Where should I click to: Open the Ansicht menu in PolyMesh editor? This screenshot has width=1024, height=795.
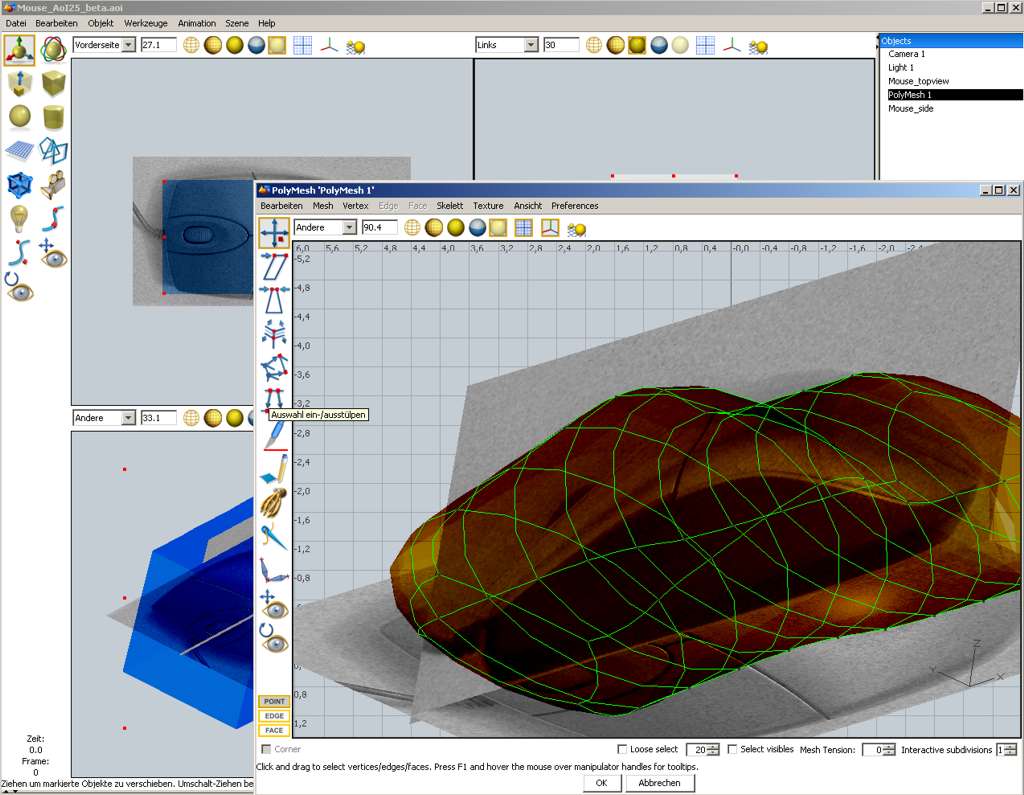[x=528, y=206]
